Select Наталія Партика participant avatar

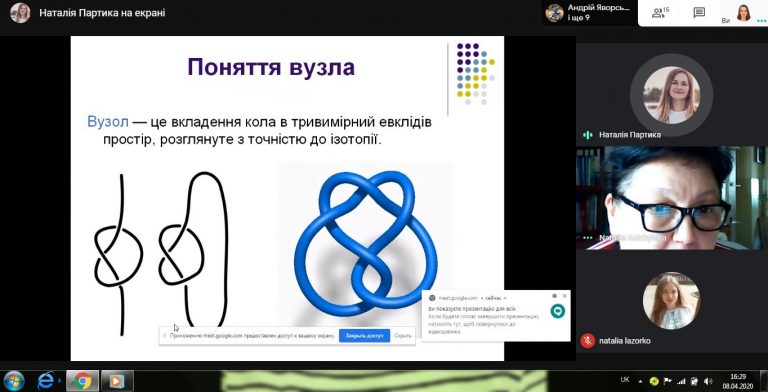click(x=671, y=95)
